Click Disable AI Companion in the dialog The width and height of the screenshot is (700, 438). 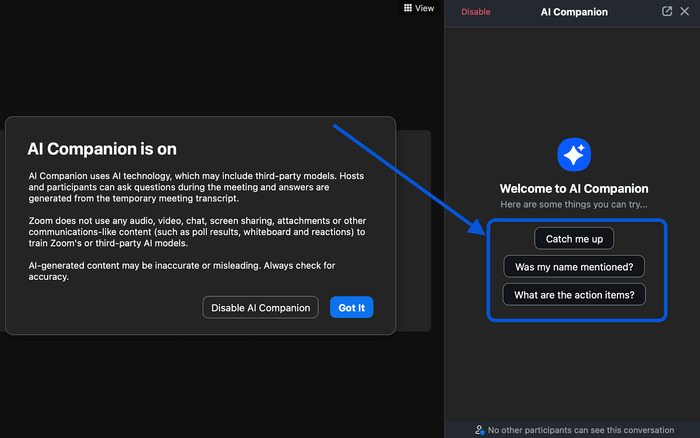(x=260, y=307)
